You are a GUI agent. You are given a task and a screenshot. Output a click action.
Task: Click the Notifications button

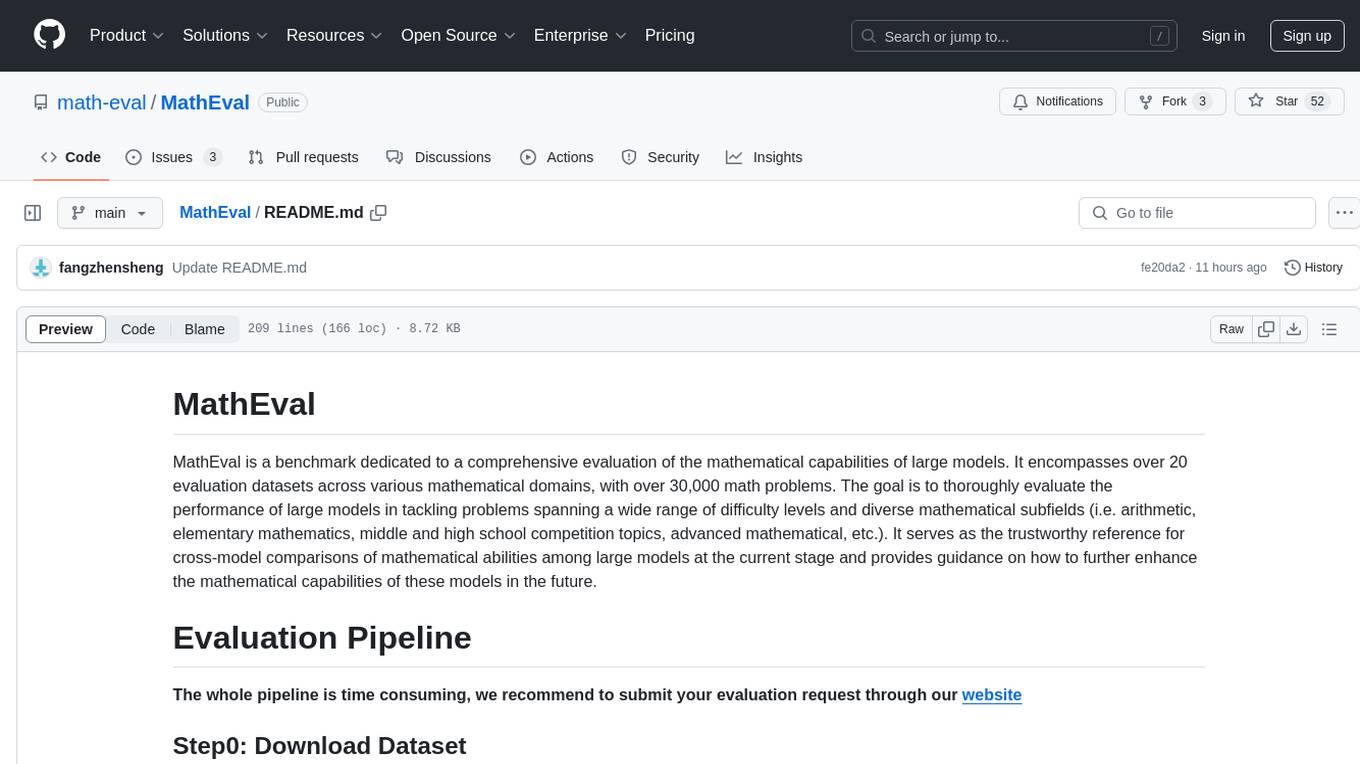click(1057, 102)
